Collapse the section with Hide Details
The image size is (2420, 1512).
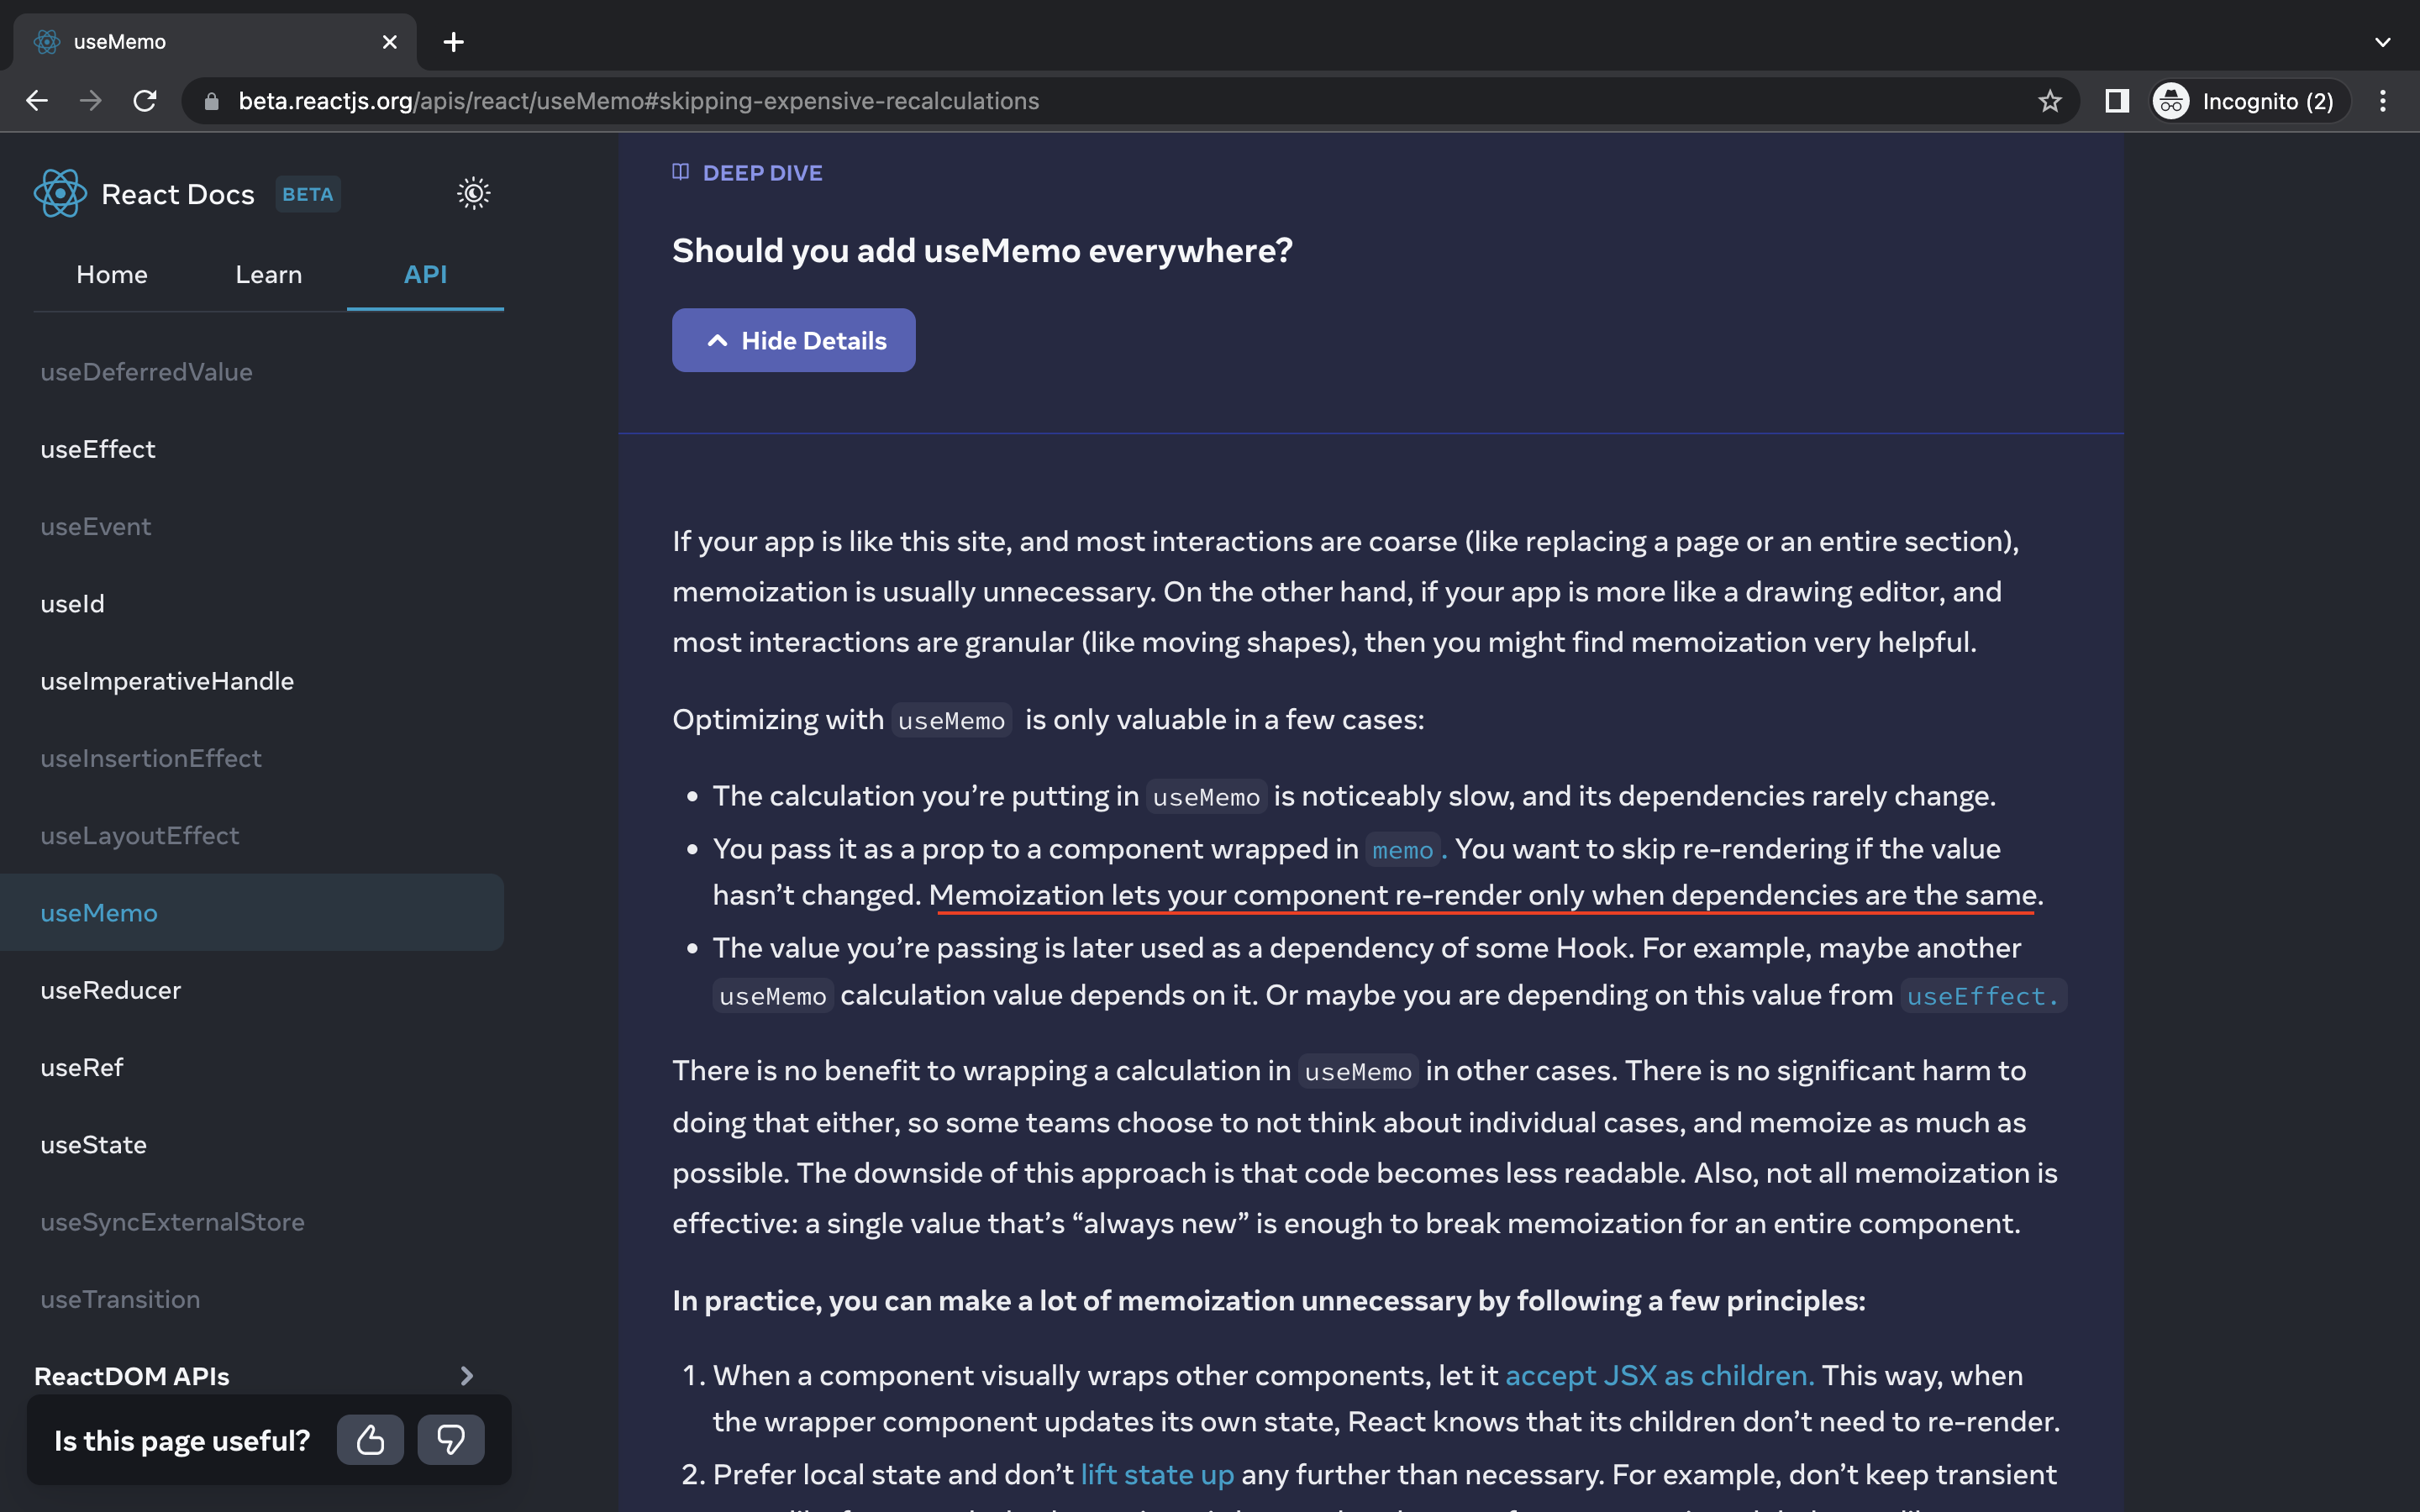[793, 340]
